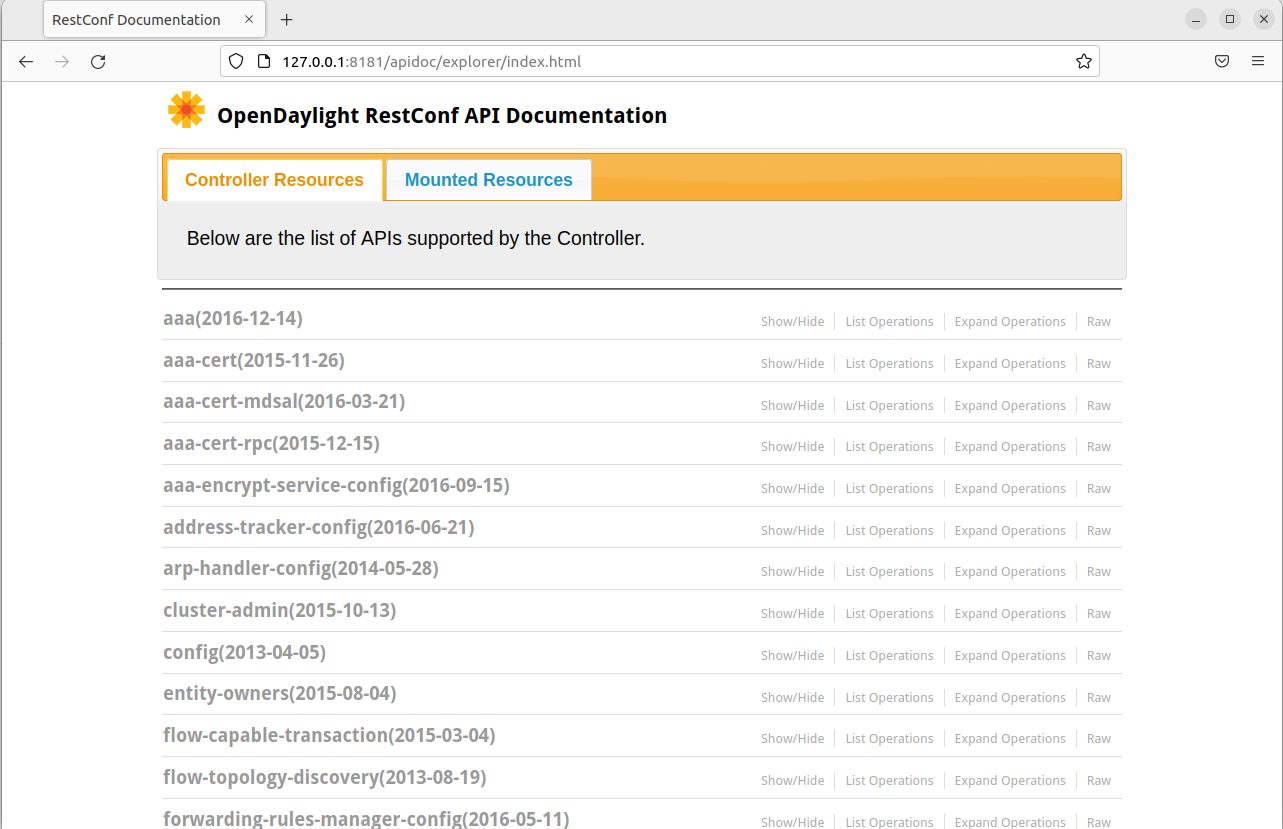Toggle Show/Hide for flow-capable-transaction row
1283x829 pixels.
tap(793, 739)
